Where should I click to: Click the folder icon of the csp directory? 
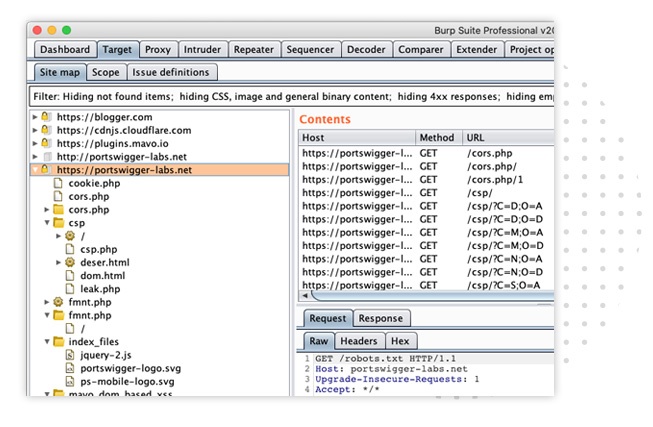tap(57, 223)
